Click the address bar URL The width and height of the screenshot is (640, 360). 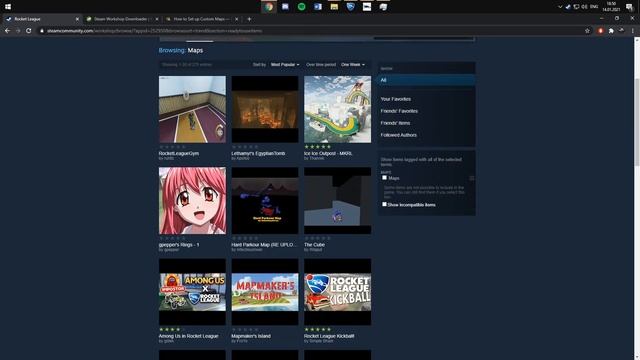(x=154, y=31)
